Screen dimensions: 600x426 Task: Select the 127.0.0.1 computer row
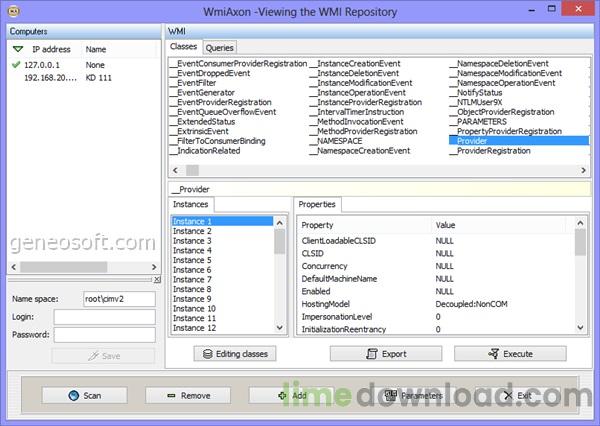[84, 65]
